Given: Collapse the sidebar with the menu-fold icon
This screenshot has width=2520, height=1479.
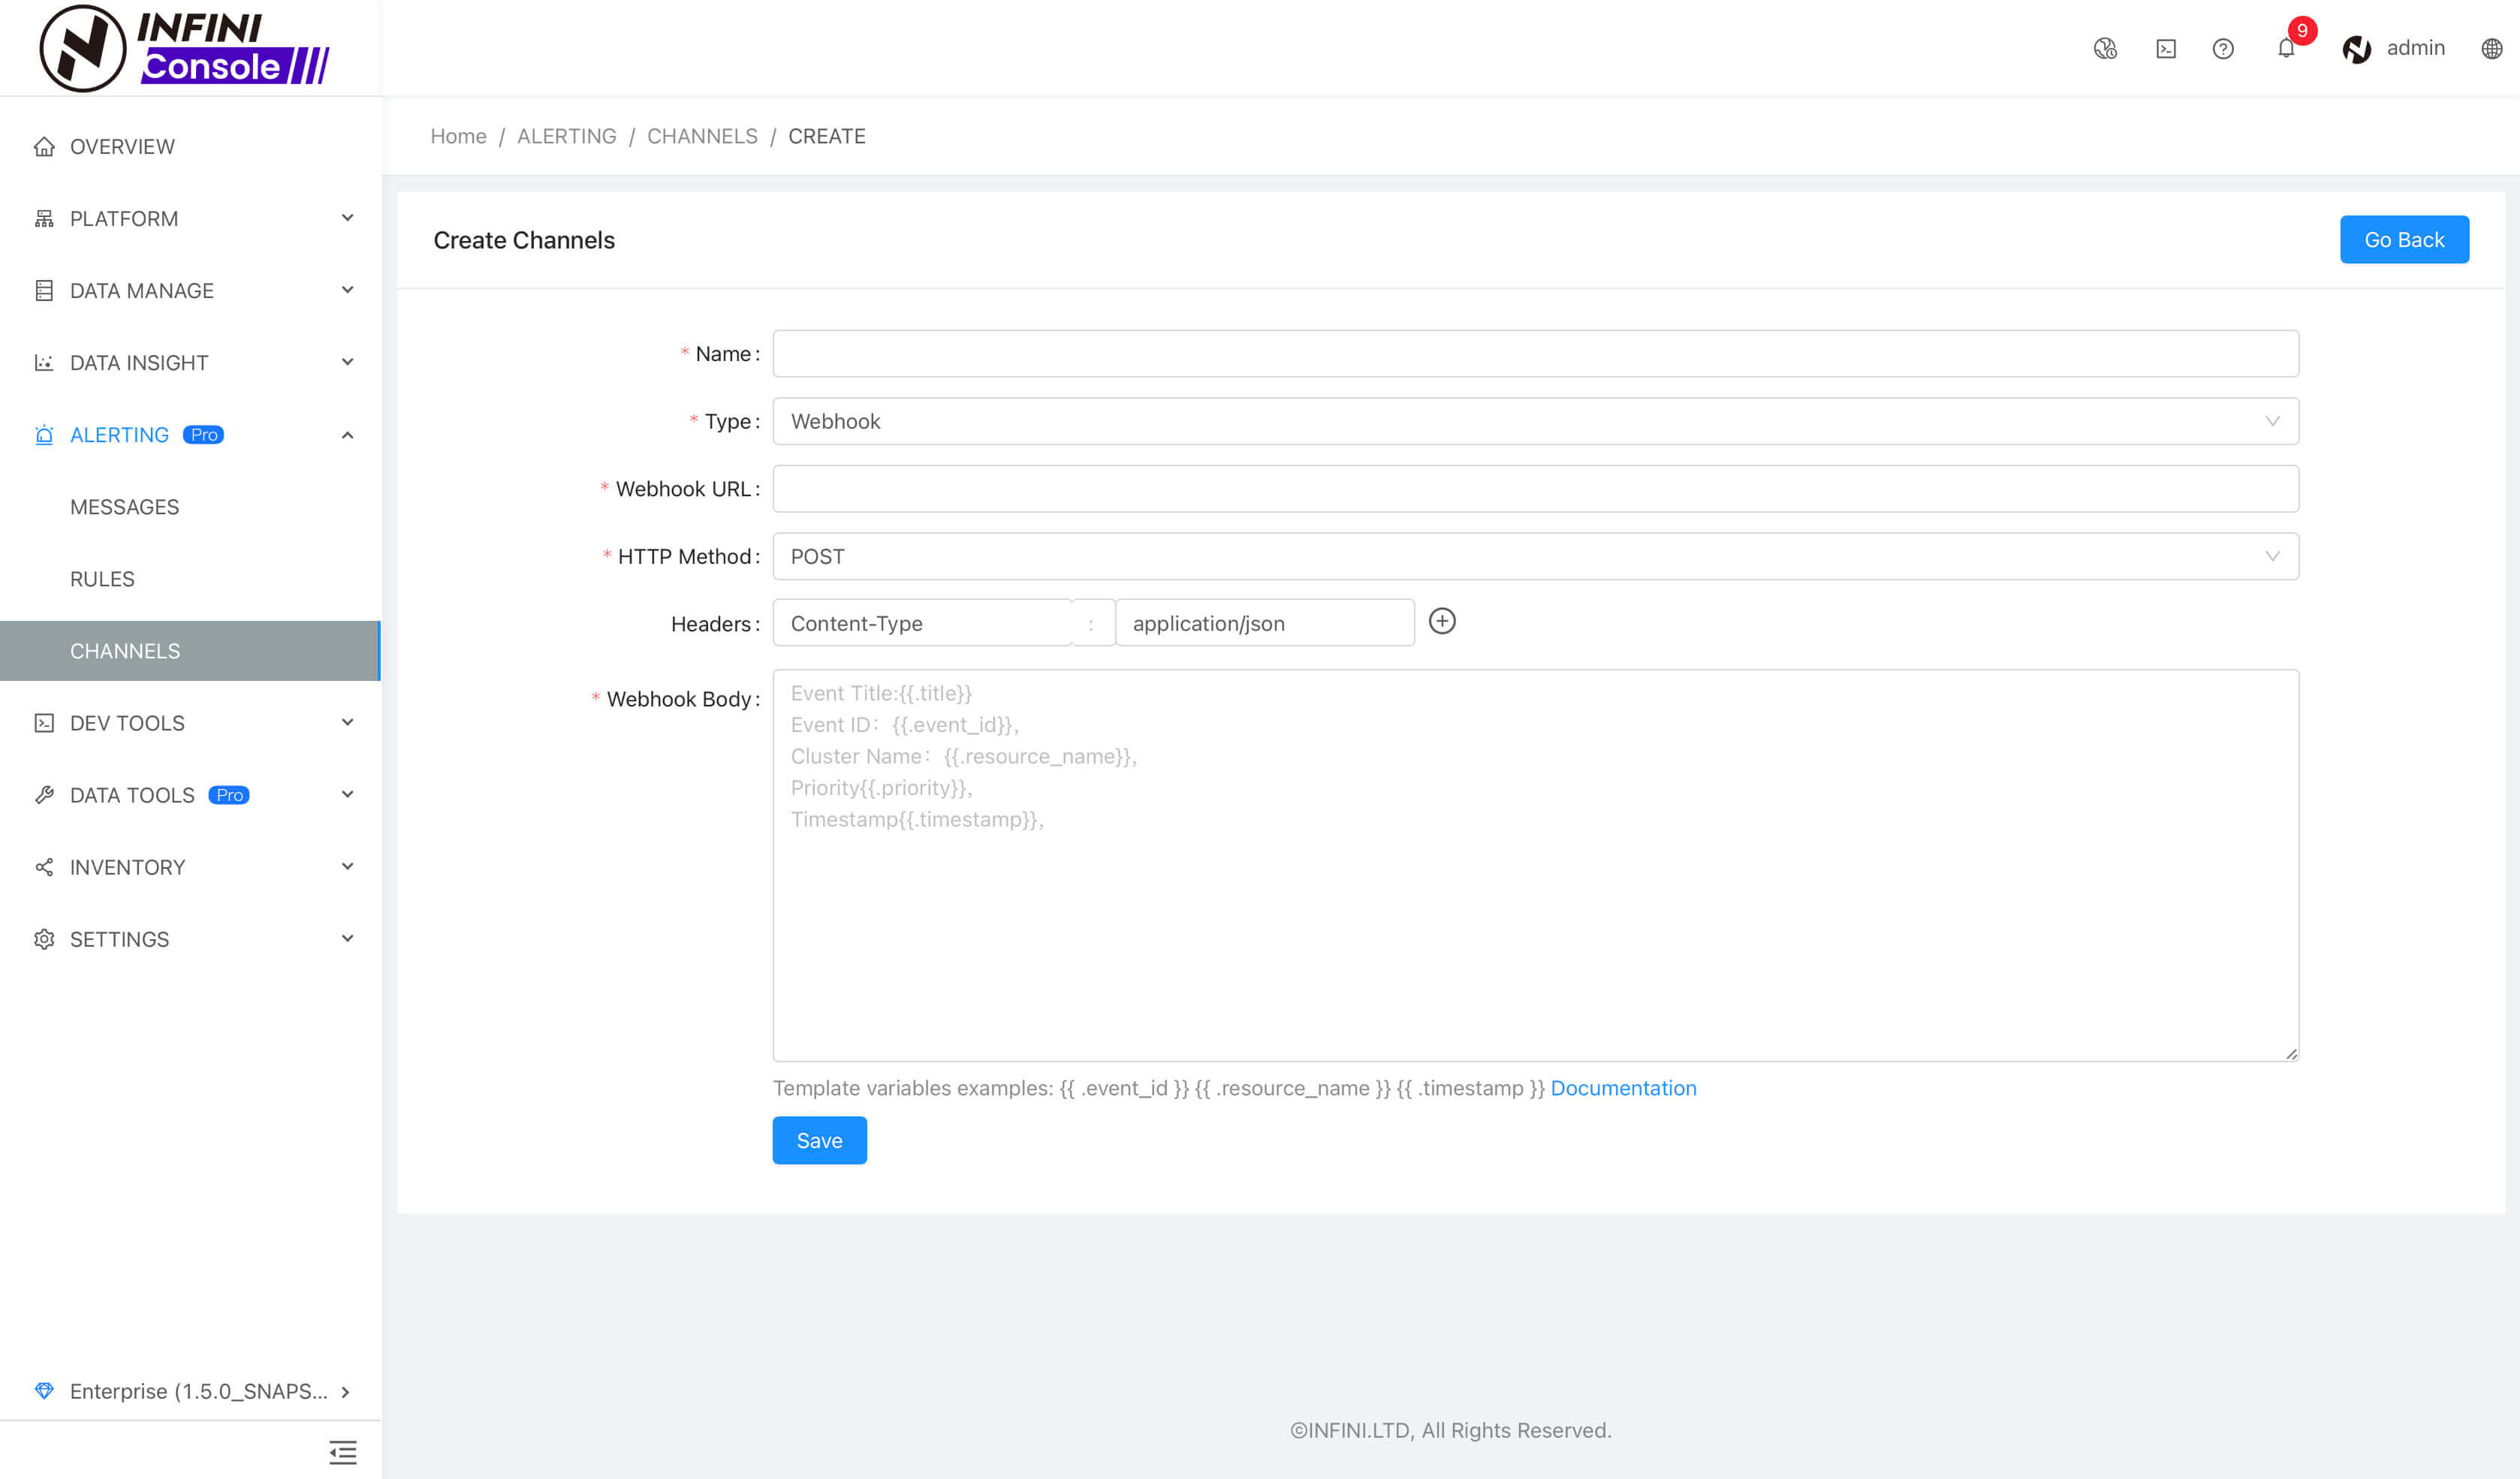Looking at the screenshot, I should click(343, 1452).
